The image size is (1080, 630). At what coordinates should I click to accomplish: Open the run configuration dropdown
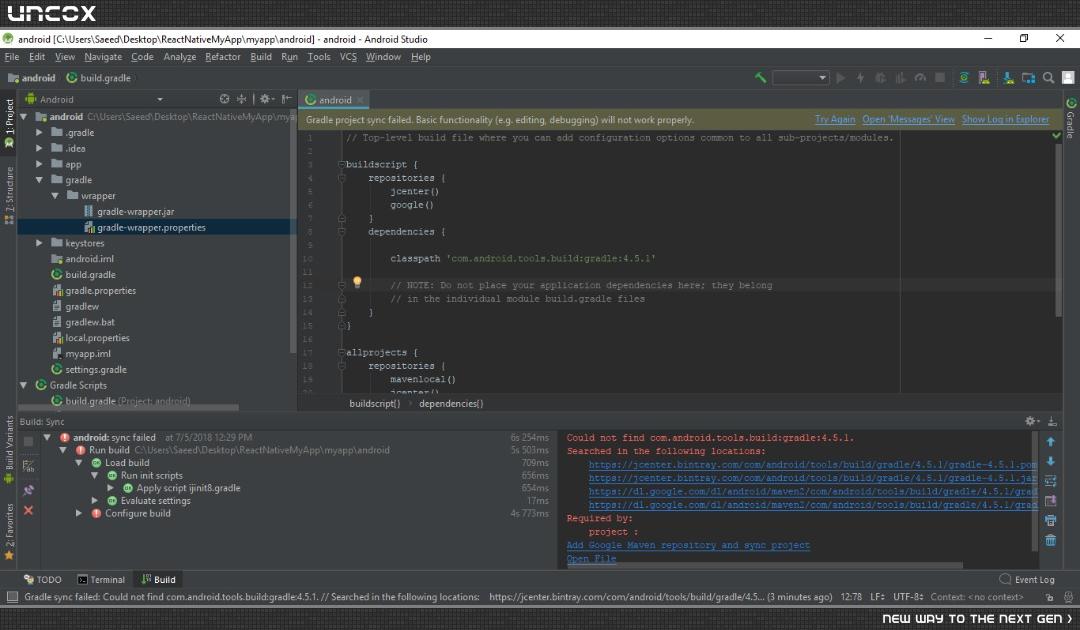[800, 78]
